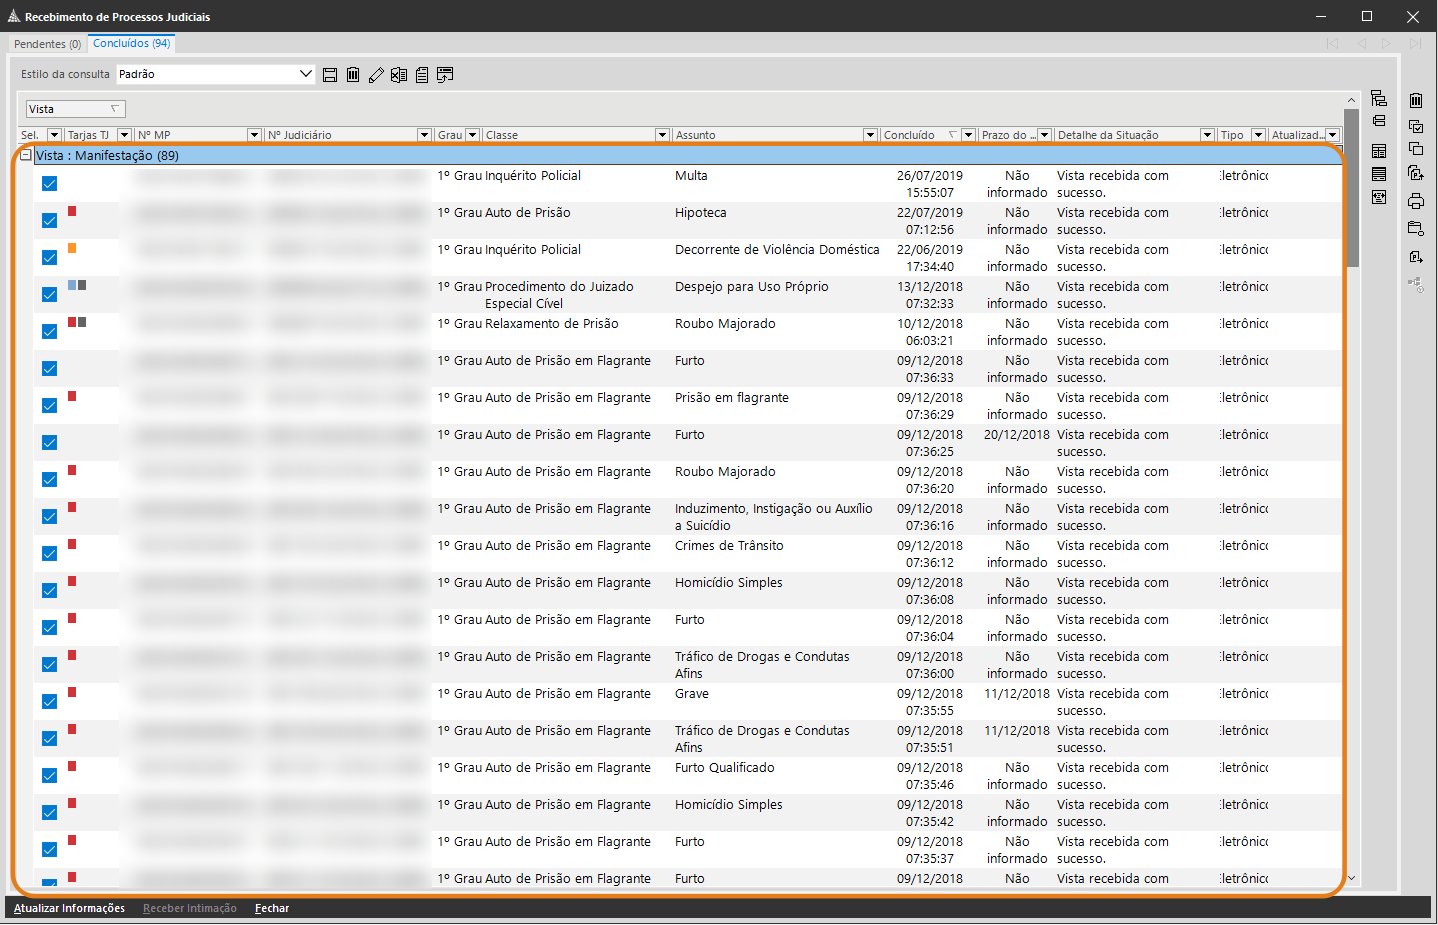The image size is (1438, 925).
Task: Click the printer icon in right sidebar
Action: pos(1416,201)
